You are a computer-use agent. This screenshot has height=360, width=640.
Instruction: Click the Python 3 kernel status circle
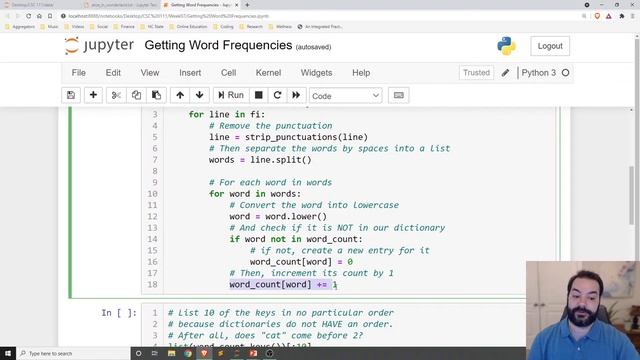tap(565, 73)
